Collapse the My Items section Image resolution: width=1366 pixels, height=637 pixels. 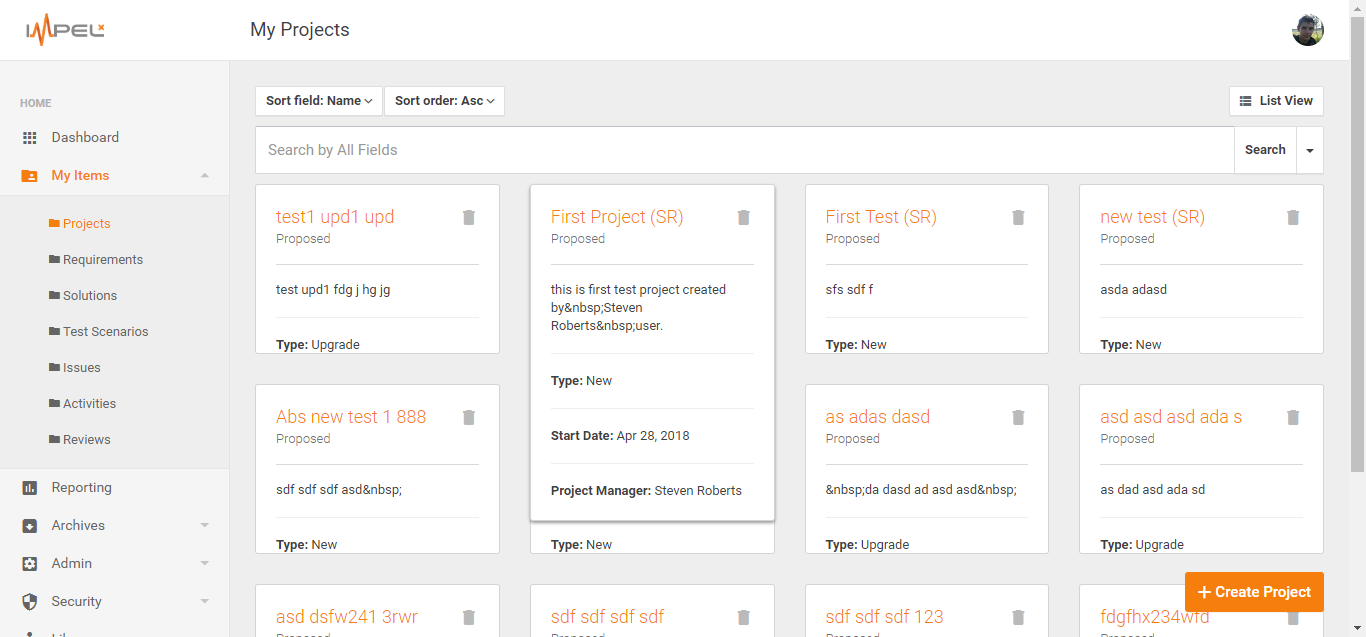205,176
